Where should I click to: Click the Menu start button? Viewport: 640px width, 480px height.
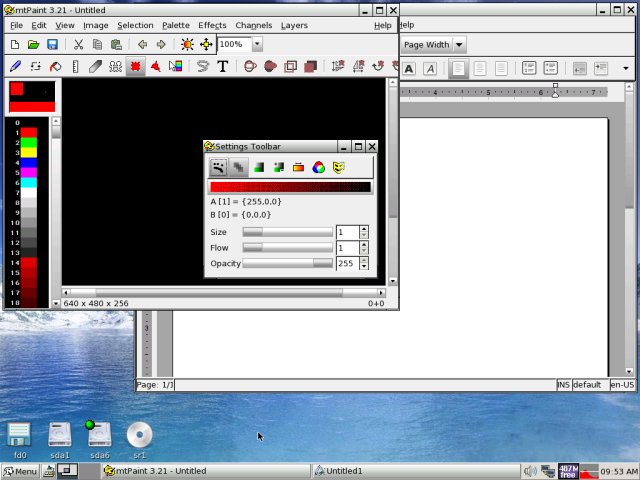[x=20, y=471]
